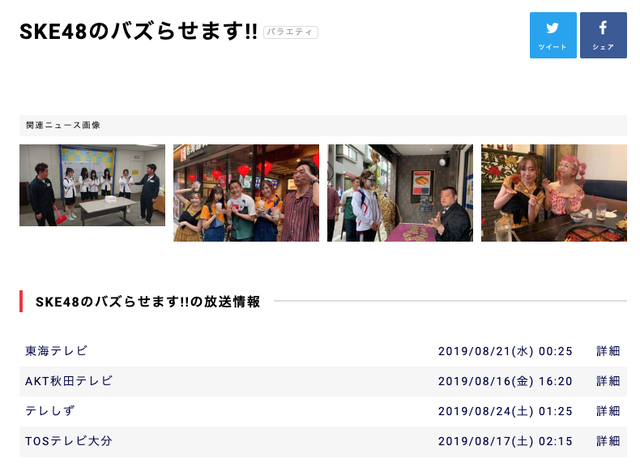
Task: Click 詳細 in the テレしず row
Action: pyautogui.click(x=608, y=411)
